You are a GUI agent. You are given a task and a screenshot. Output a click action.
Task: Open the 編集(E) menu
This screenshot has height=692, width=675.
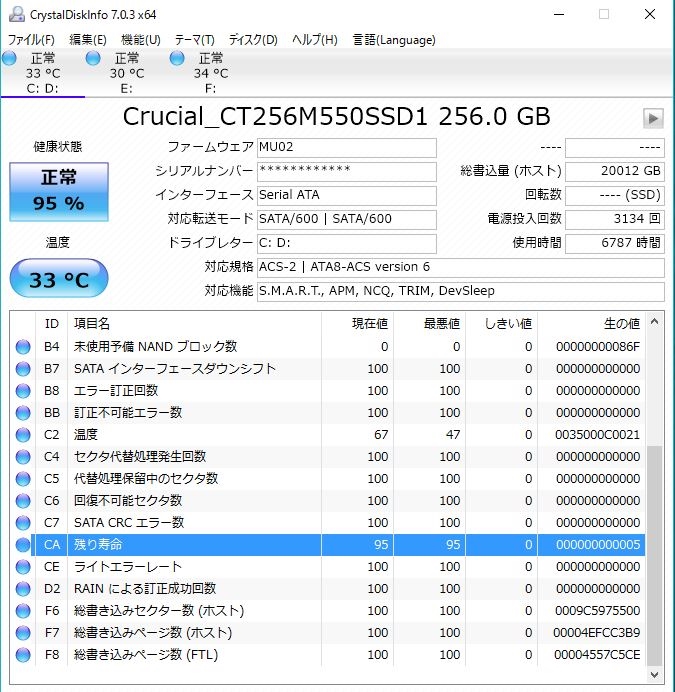(x=88, y=40)
